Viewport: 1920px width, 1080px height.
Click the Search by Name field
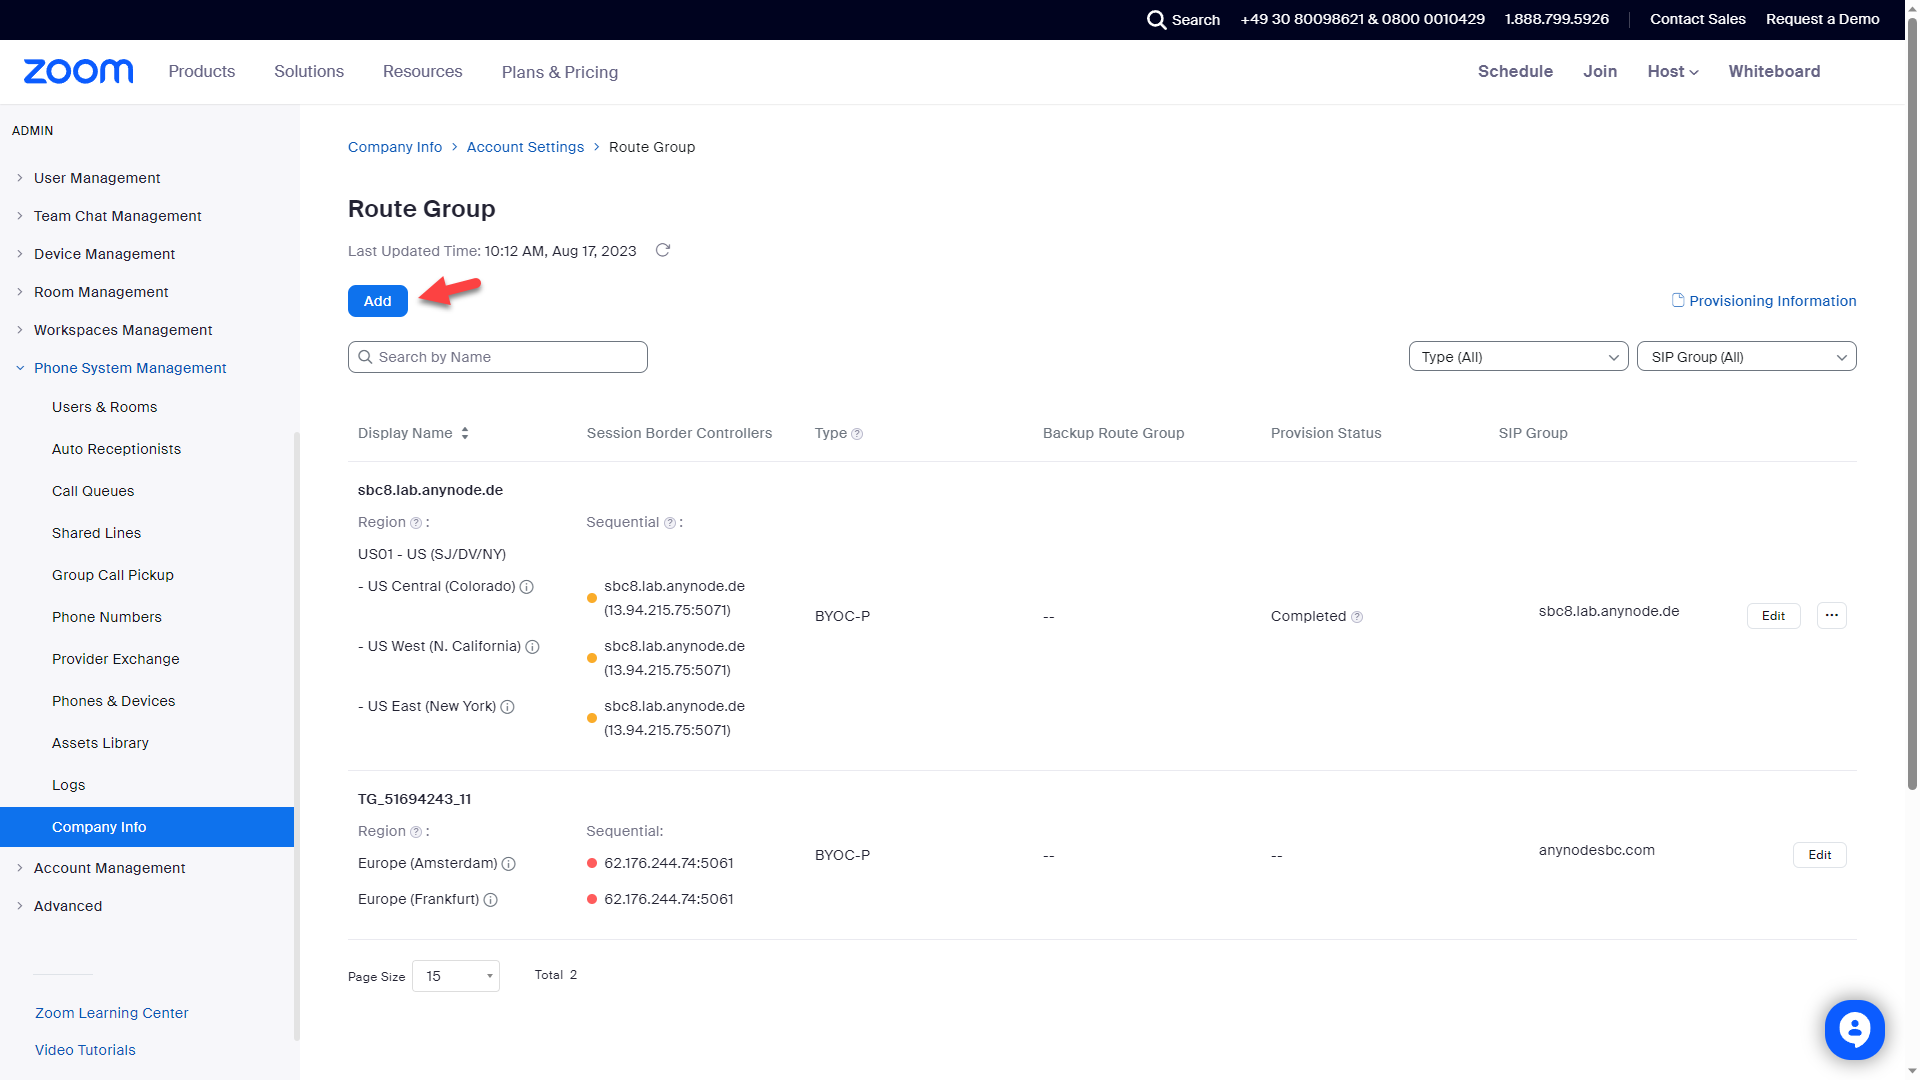(x=498, y=357)
